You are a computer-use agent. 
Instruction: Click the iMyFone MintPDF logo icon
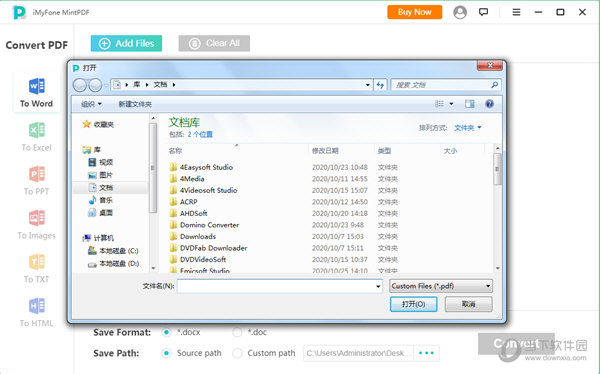pyautogui.click(x=19, y=12)
